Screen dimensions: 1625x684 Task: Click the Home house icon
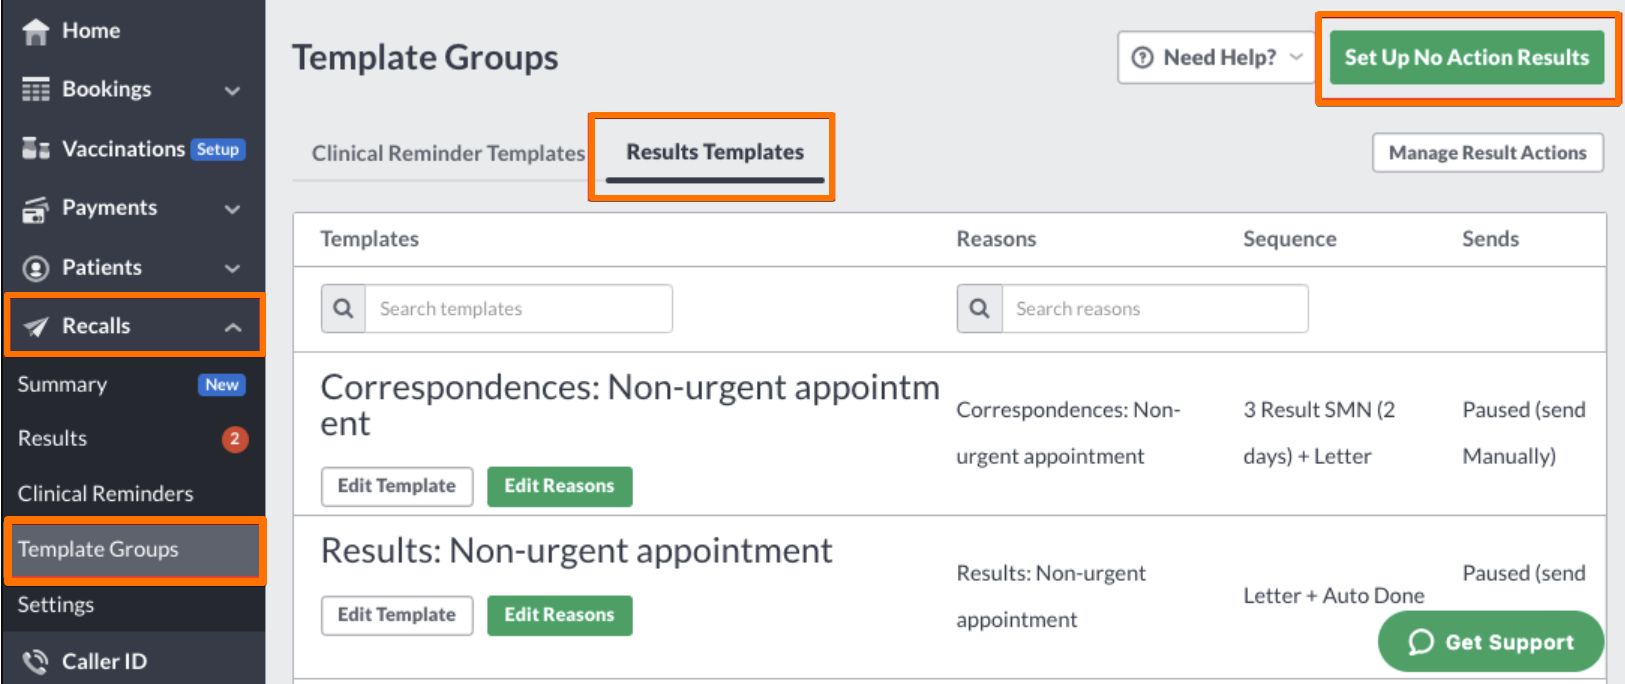(36, 32)
